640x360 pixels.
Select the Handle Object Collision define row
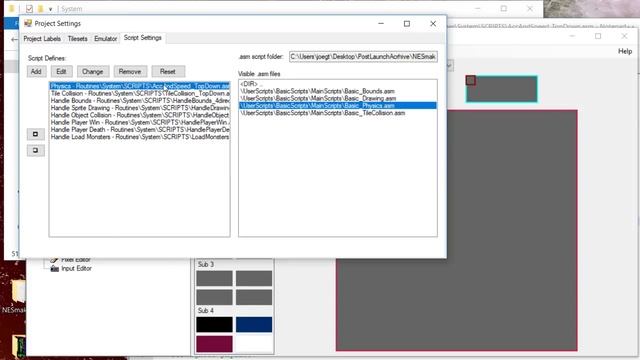click(x=140, y=115)
